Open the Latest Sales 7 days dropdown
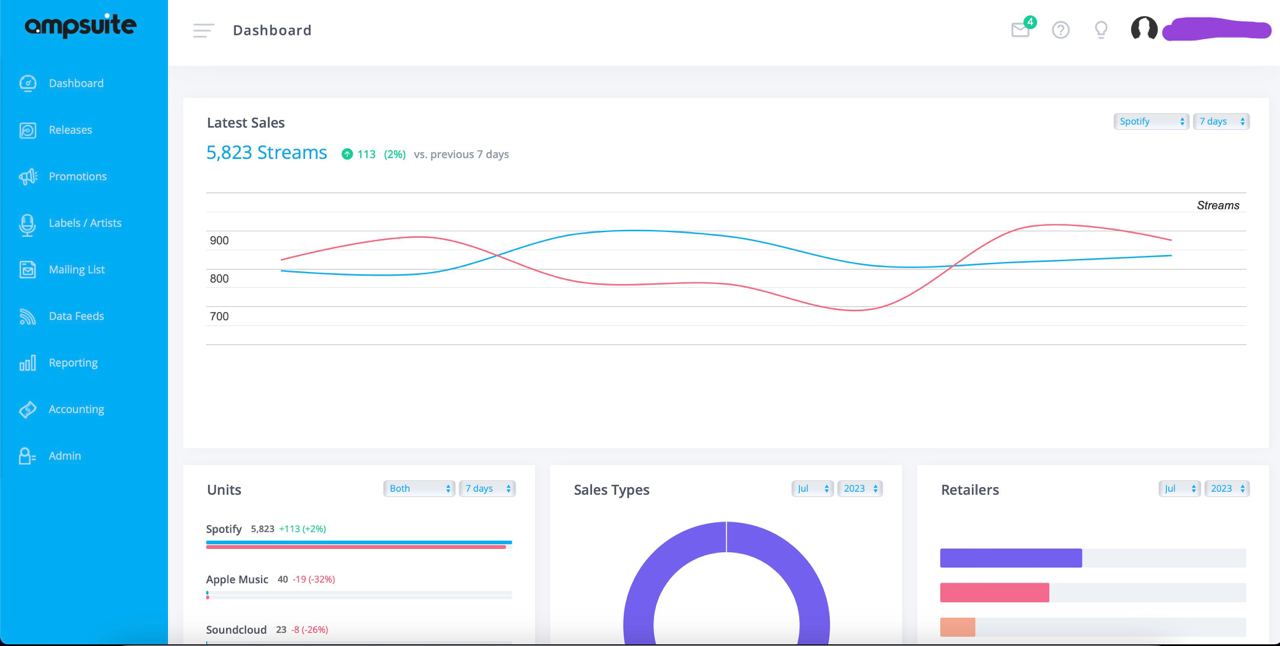This screenshot has height=646, width=1280. (x=1221, y=121)
